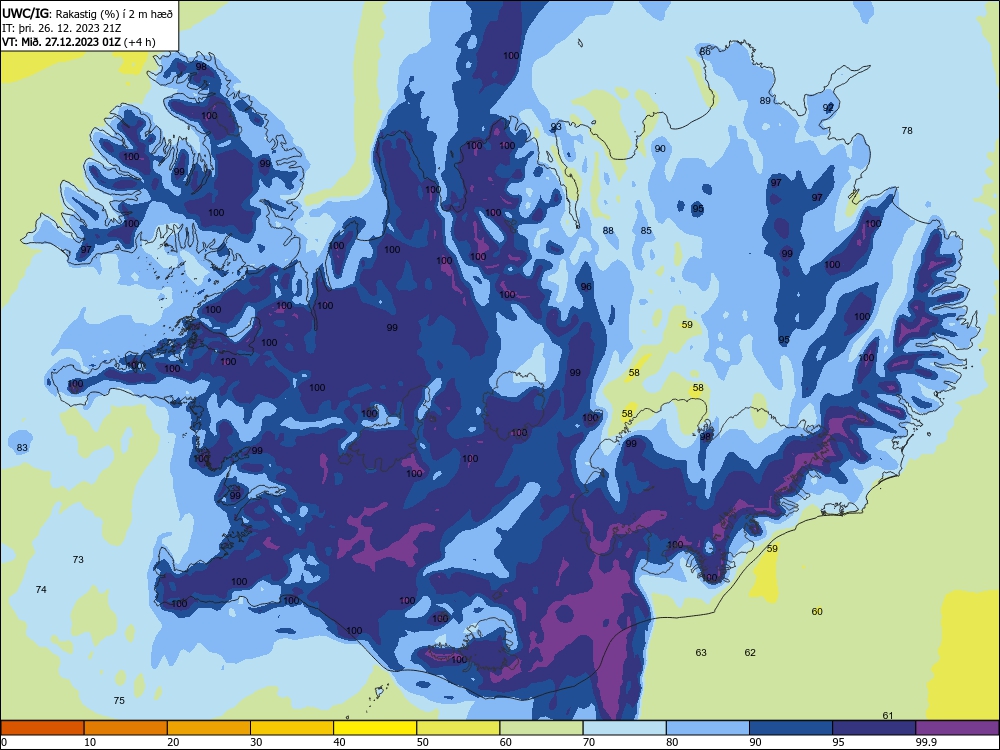Click the legend tick label '30'

[x=256, y=742]
